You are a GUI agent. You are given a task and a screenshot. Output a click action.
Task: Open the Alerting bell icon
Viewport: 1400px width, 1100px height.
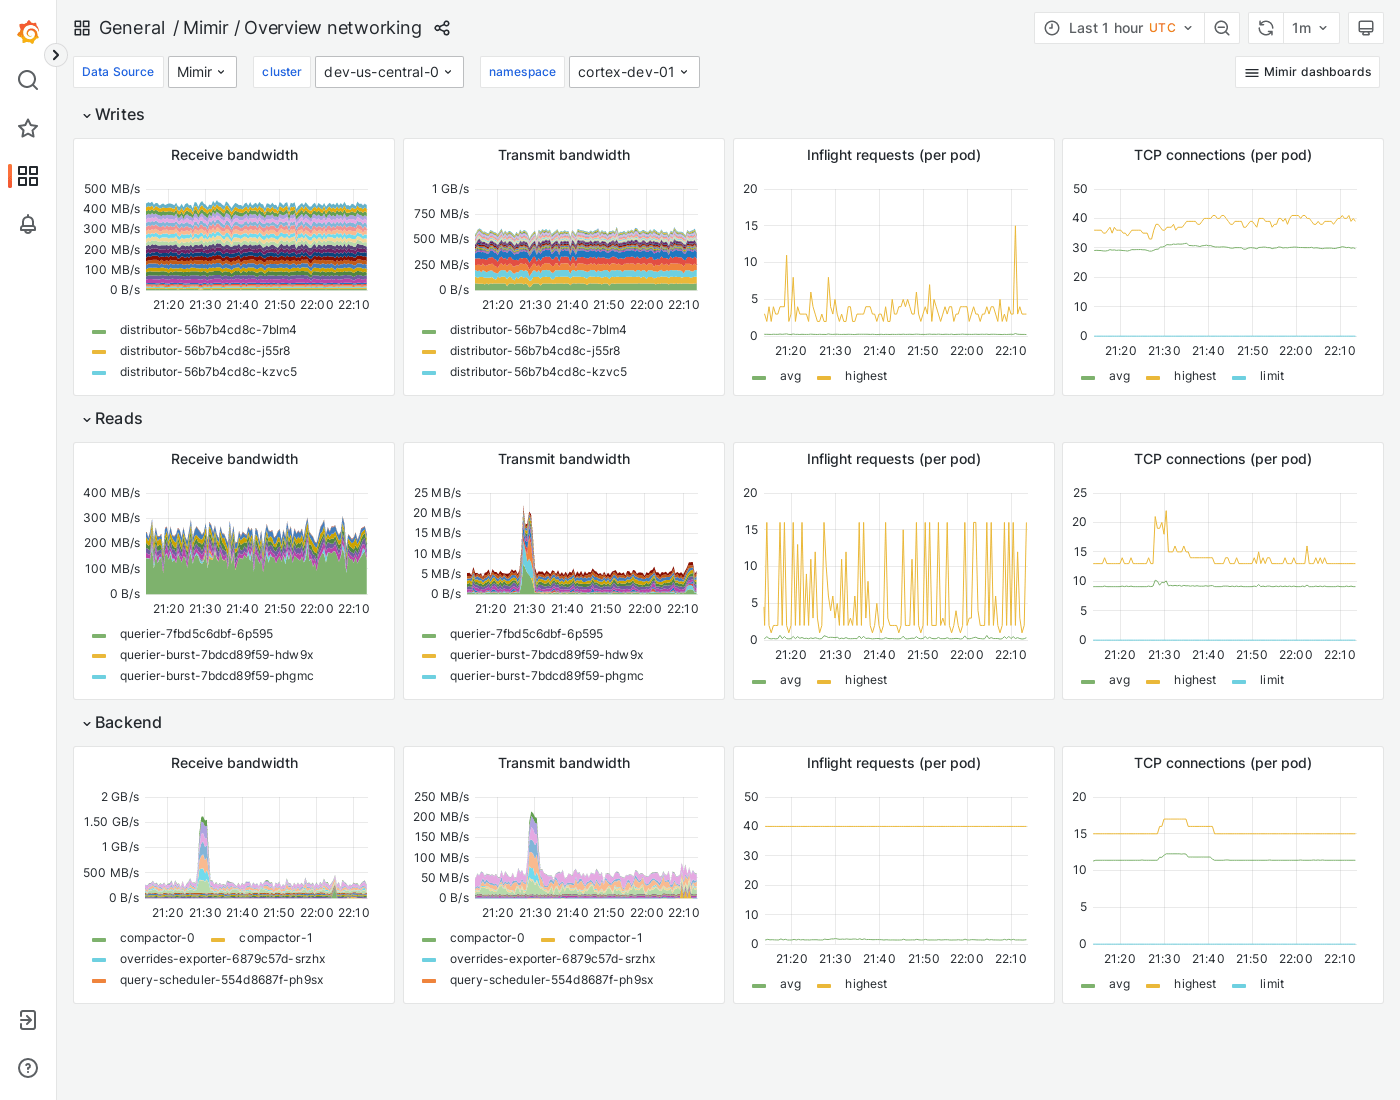[28, 225]
